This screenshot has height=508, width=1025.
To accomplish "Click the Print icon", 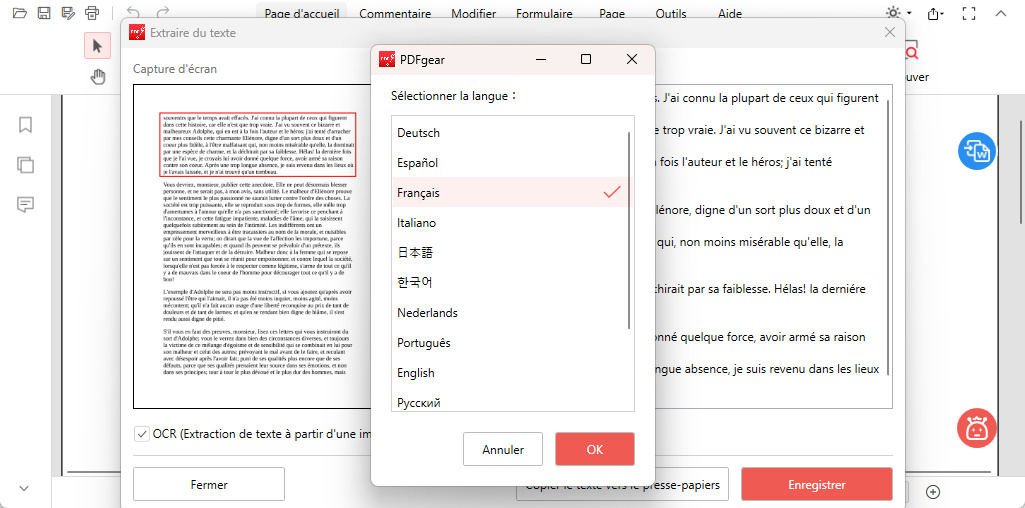I will point(93,12).
